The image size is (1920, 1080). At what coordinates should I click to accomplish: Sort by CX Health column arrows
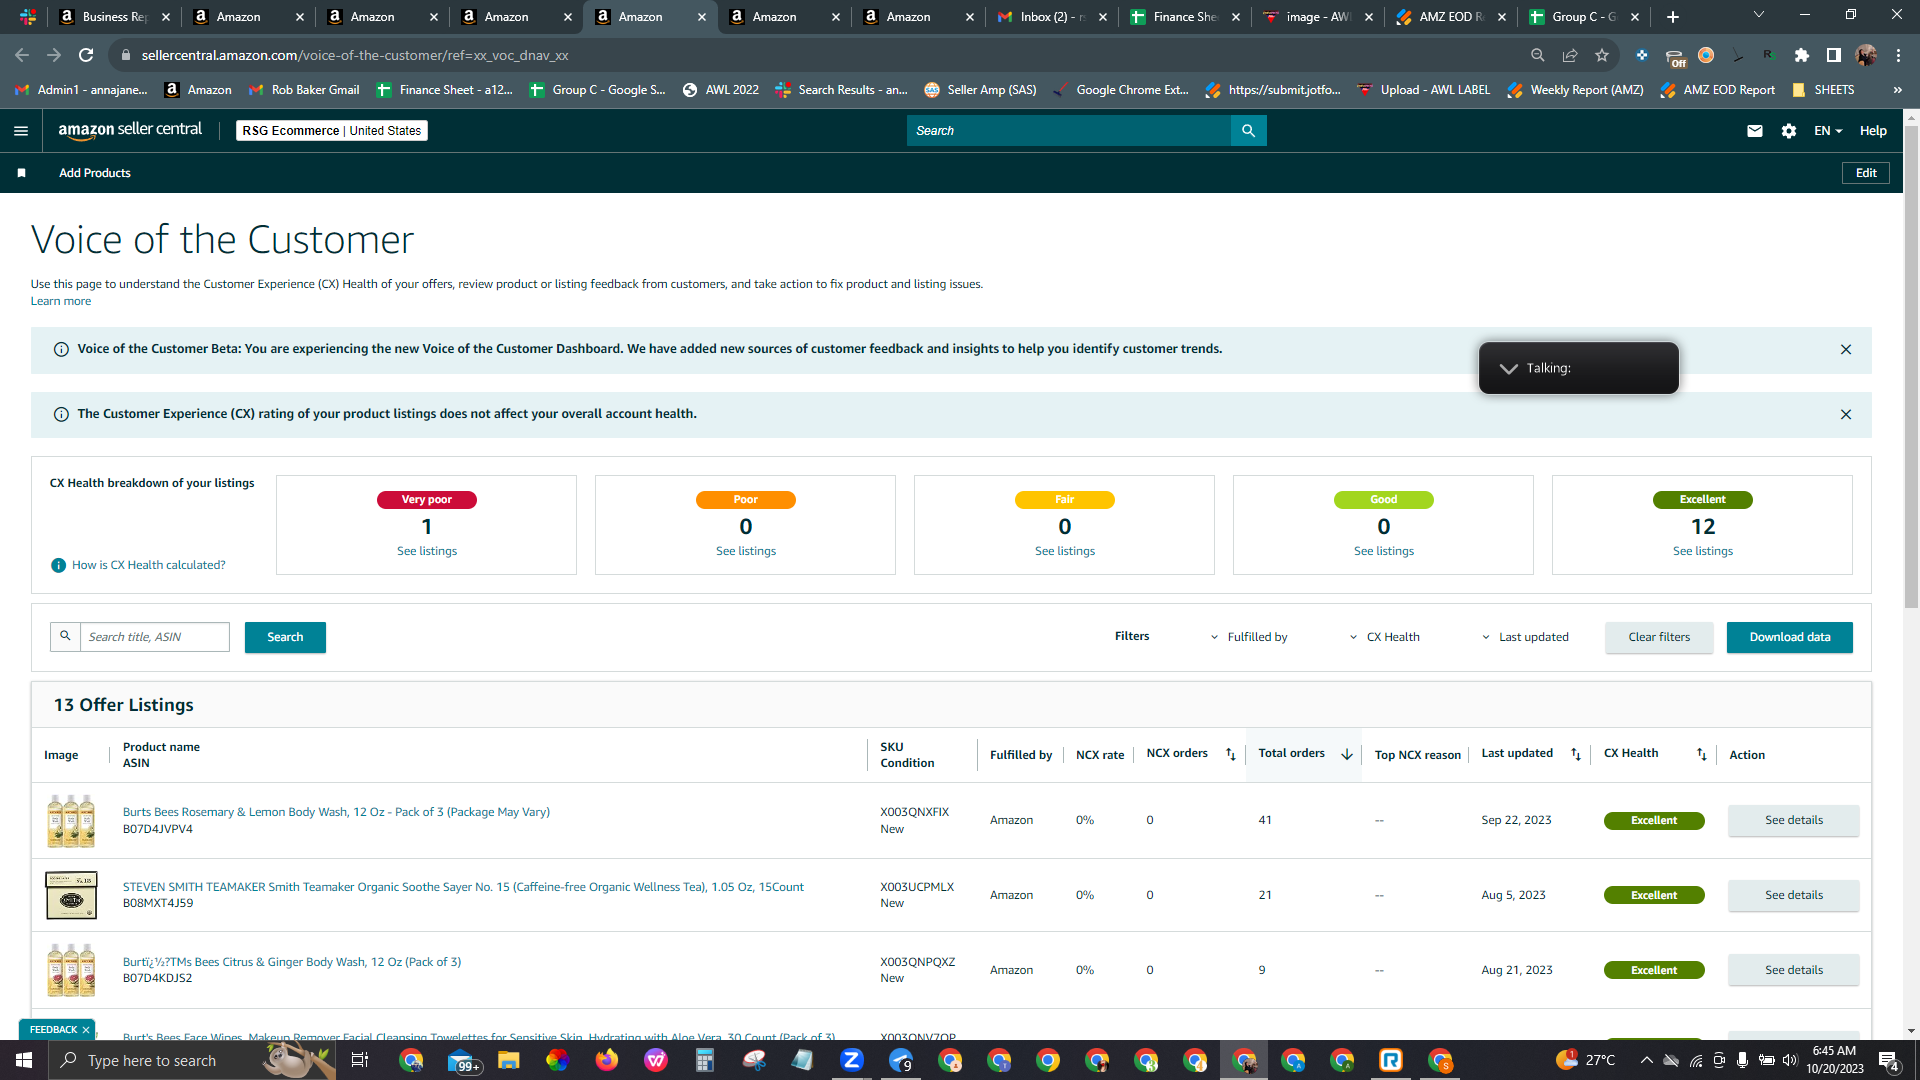[x=1702, y=755]
